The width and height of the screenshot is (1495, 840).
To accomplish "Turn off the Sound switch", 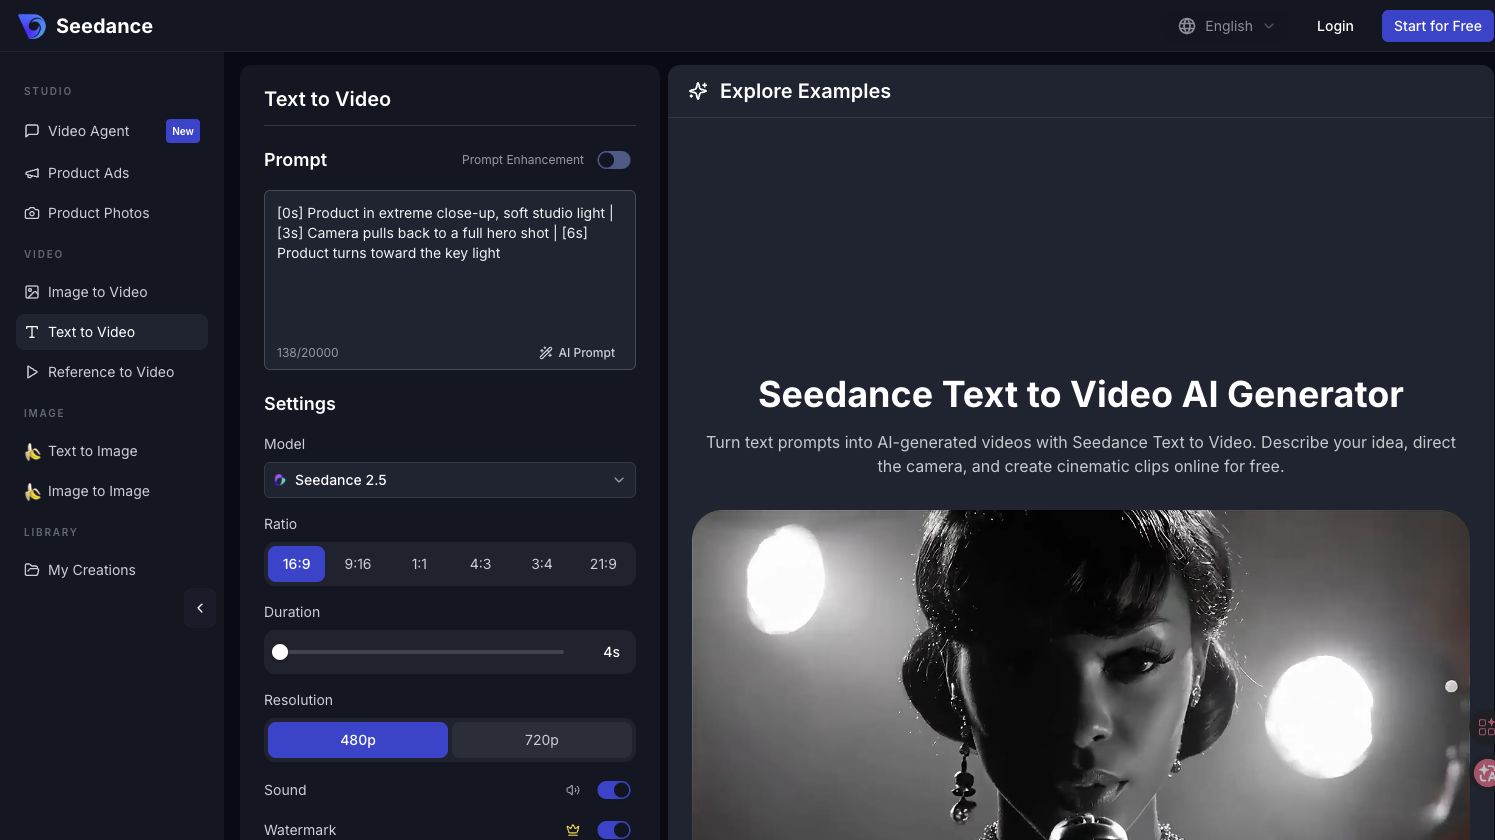I will tap(614, 790).
